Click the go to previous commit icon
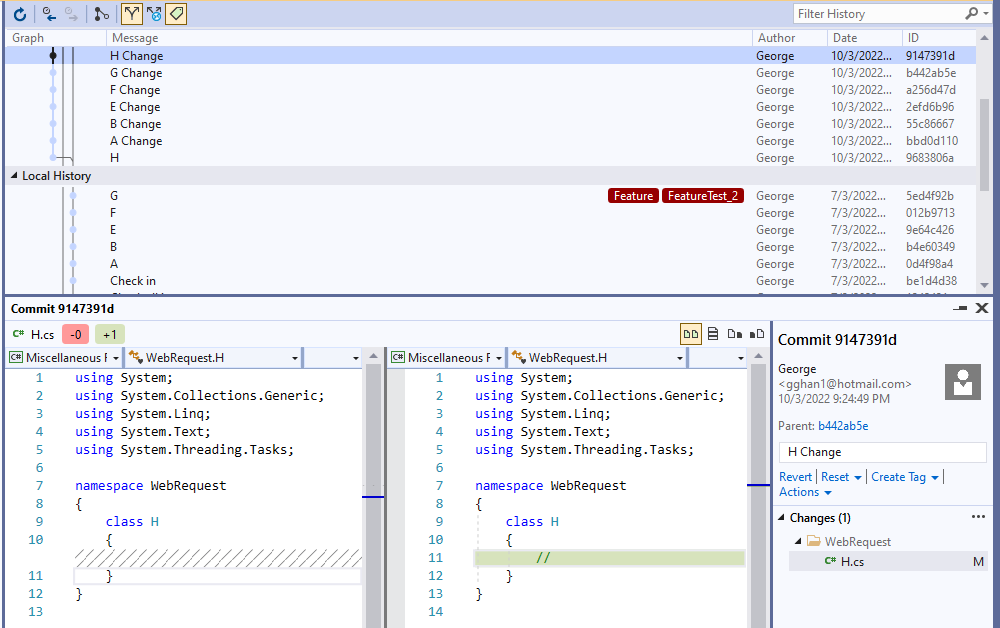The image size is (1000, 628). pyautogui.click(x=49, y=14)
